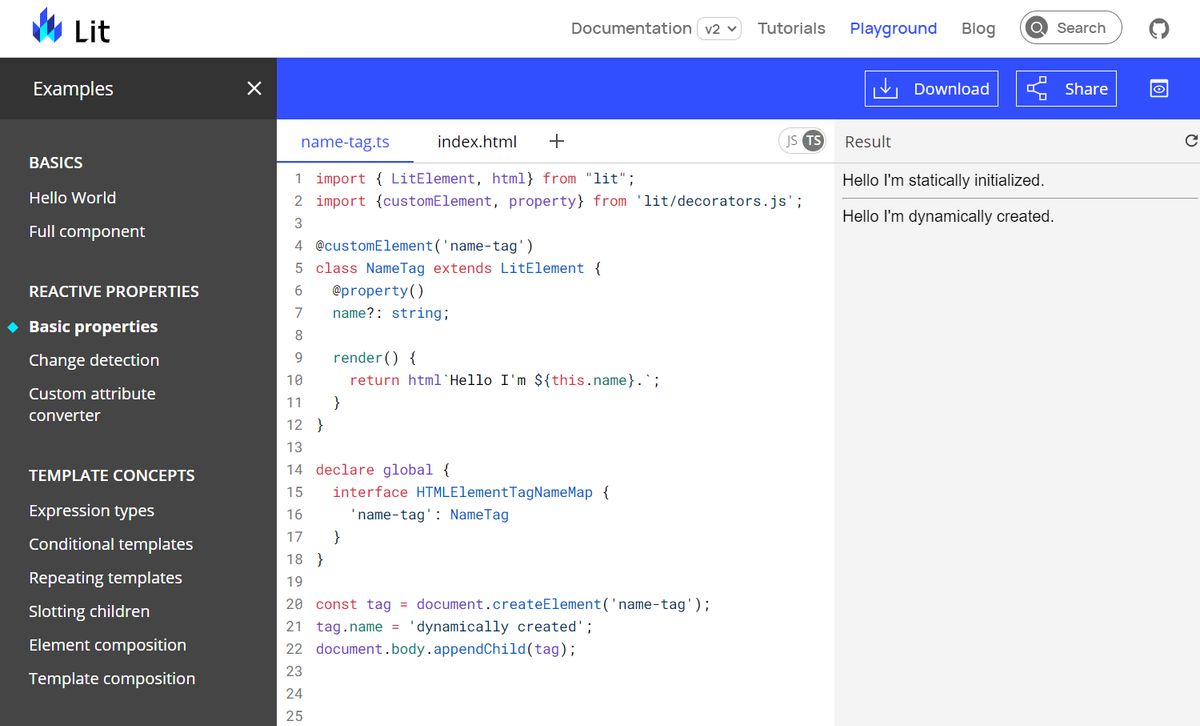Select TS in the language toggle
This screenshot has height=726, width=1200.
[x=814, y=141]
